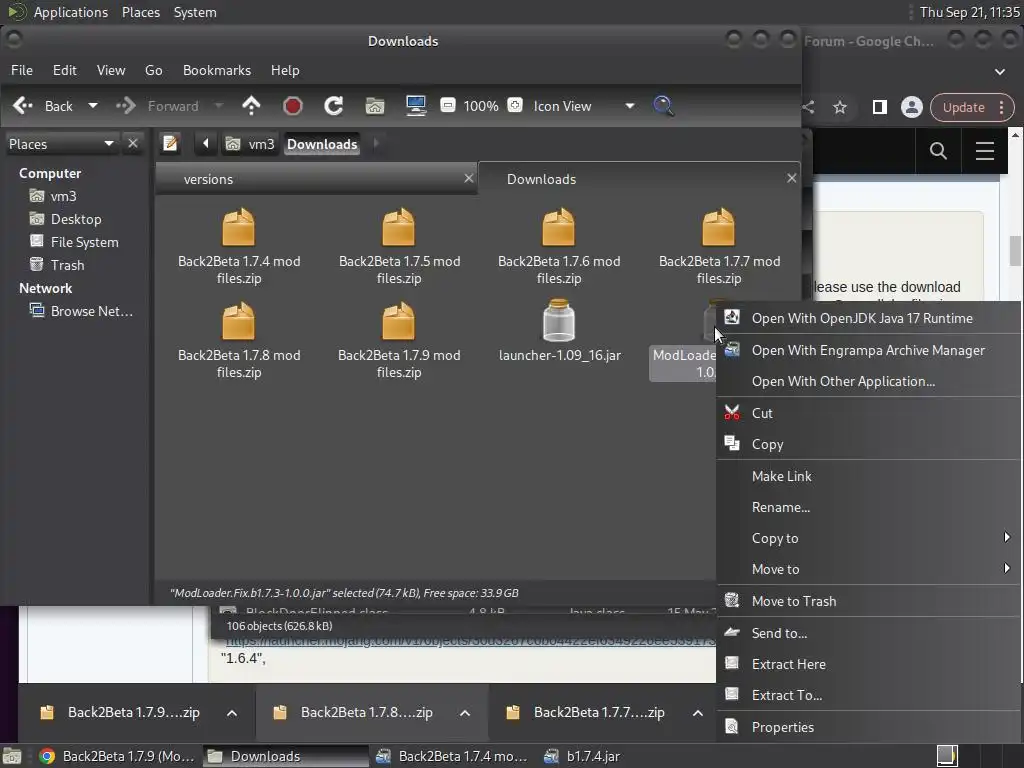
Task: Select Downloads in the path bar
Action: coord(322,144)
